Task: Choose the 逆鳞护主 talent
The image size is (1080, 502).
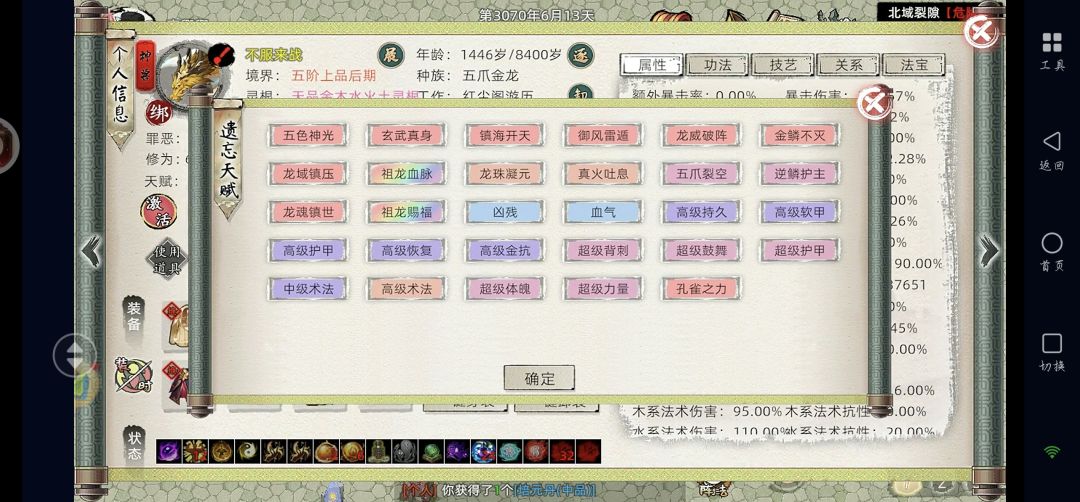Action: pyautogui.click(x=800, y=174)
